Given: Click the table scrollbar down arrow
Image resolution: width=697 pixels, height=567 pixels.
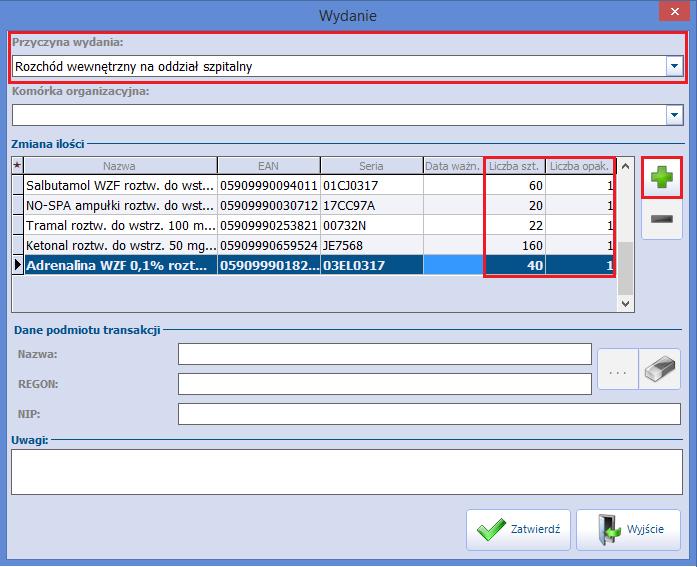Looking at the screenshot, I should point(625,303).
